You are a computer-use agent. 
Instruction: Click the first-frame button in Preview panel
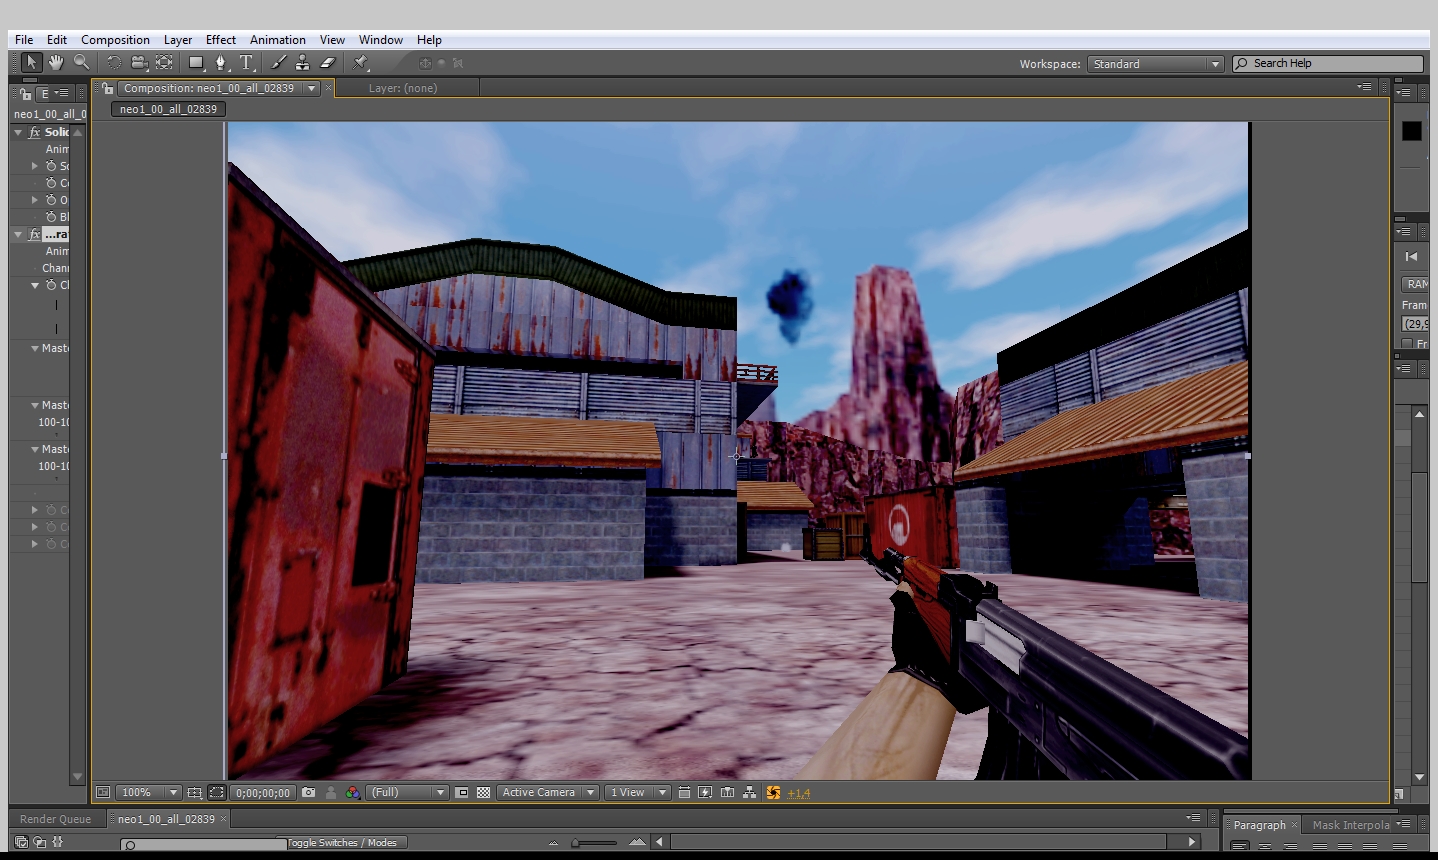tap(1411, 257)
